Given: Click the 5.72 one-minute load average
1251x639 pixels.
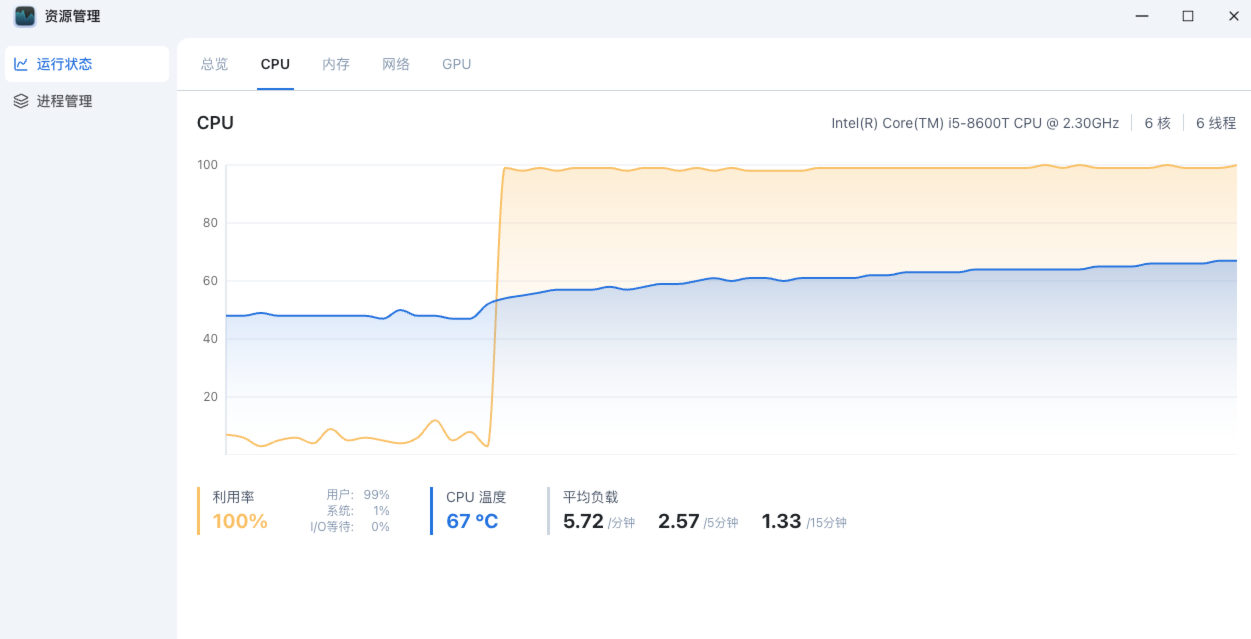Looking at the screenshot, I should 583,521.
